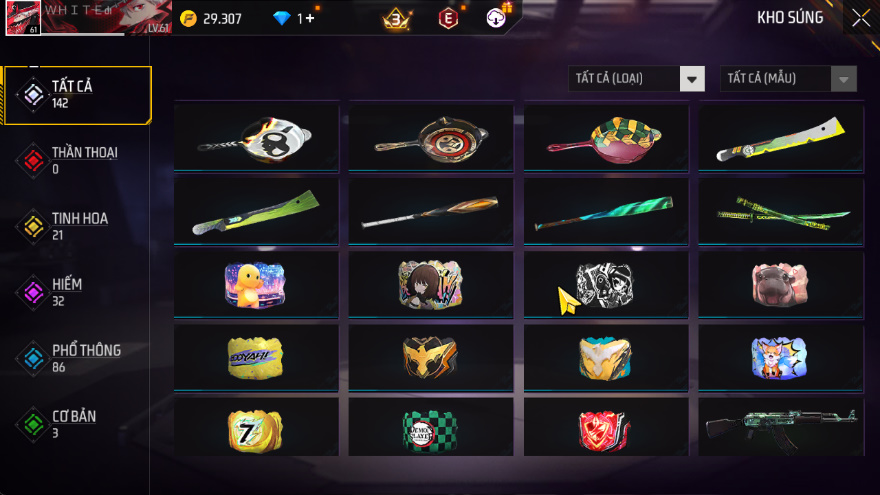Close the Kho Súng screen
Screen dimensions: 880x495
click(x=861, y=18)
